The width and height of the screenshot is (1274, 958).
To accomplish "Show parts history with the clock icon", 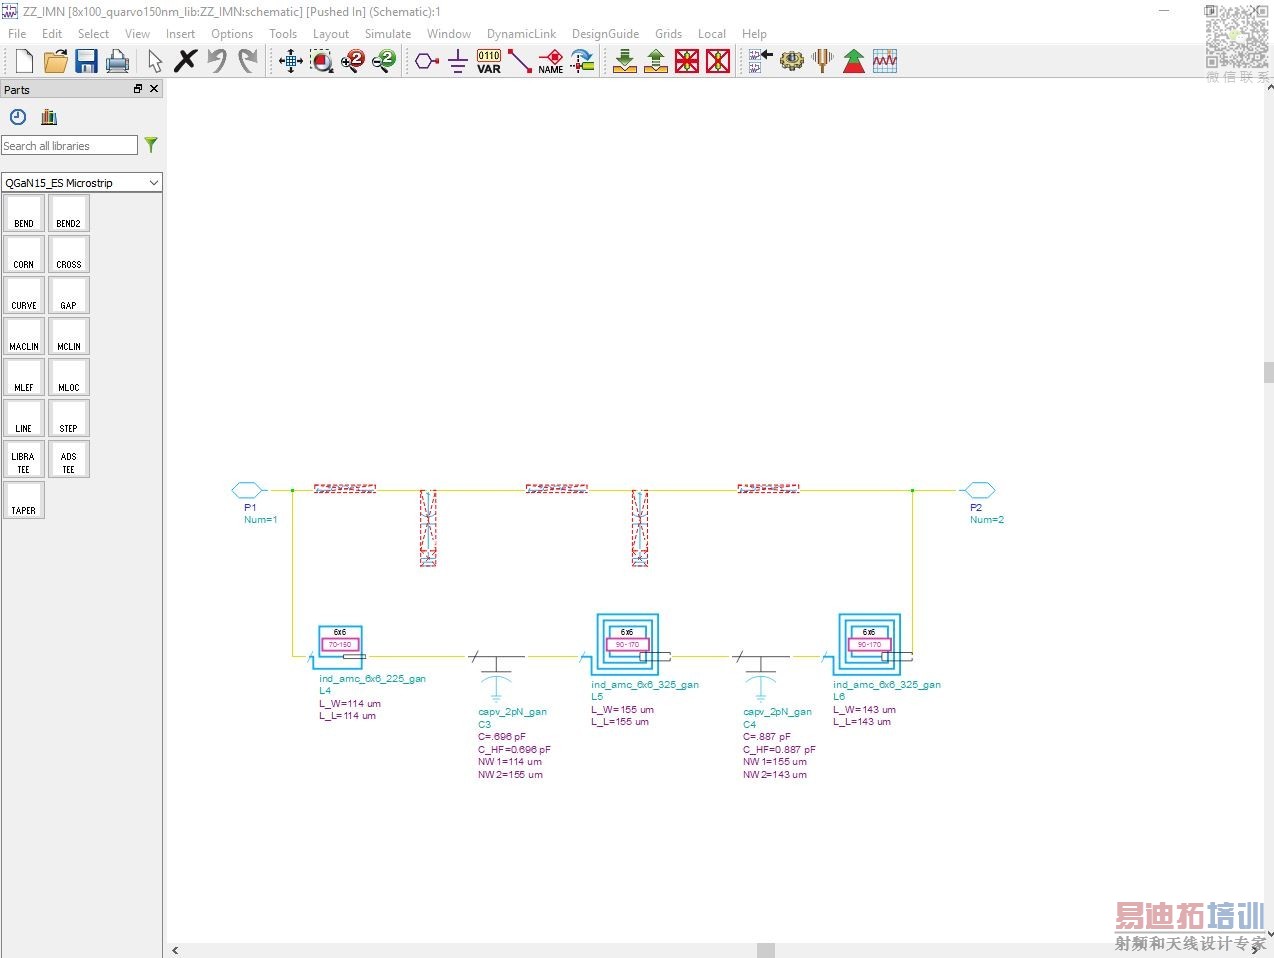I will point(18,117).
